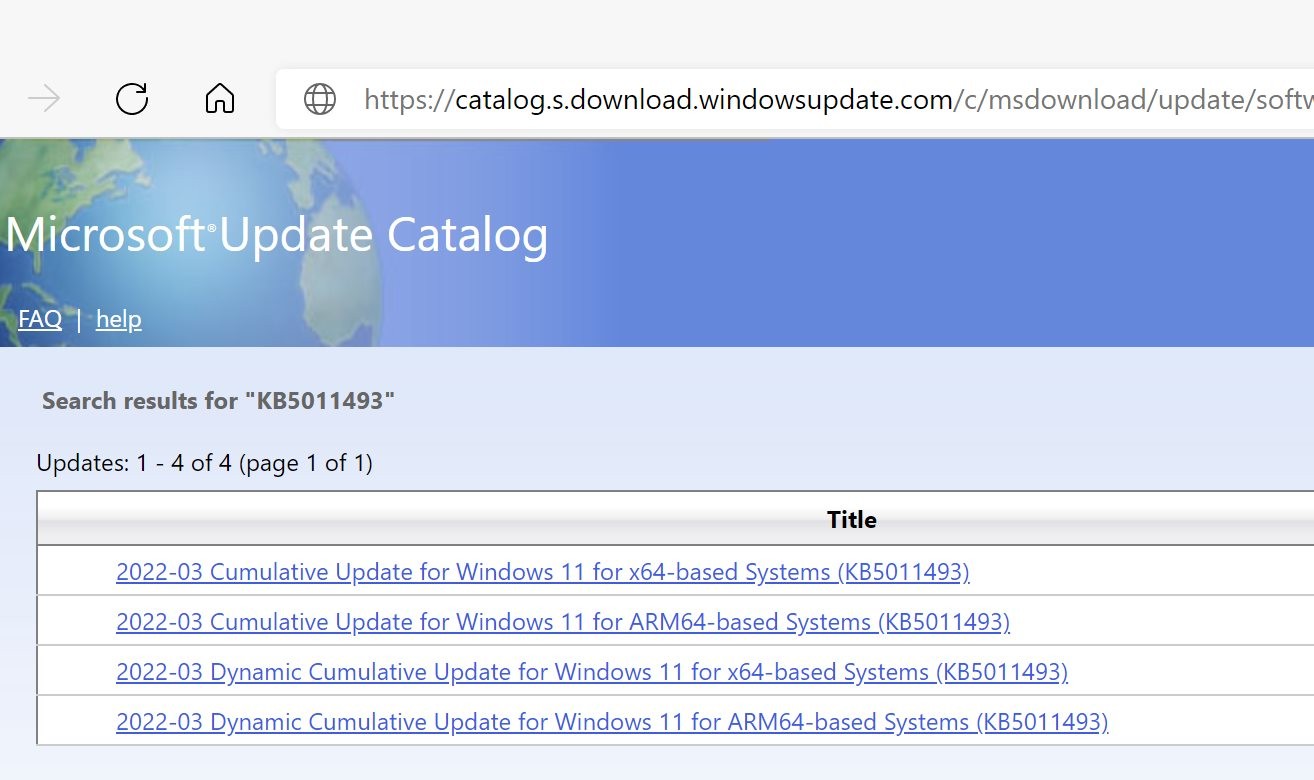Open the help link
This screenshot has height=780, width=1314.
(119, 319)
